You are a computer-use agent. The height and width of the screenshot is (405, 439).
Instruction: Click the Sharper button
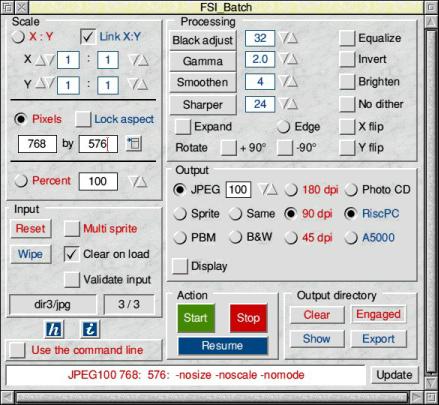203,105
